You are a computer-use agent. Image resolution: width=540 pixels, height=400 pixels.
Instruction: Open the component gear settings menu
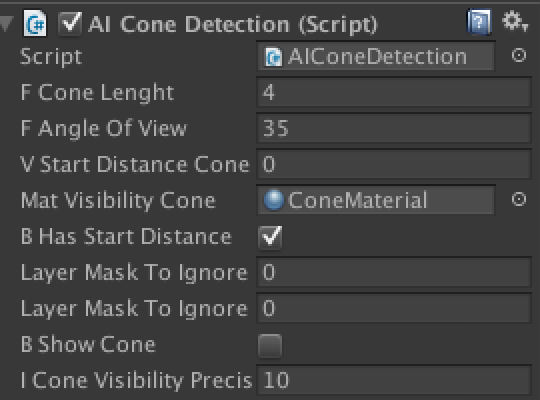(x=515, y=21)
